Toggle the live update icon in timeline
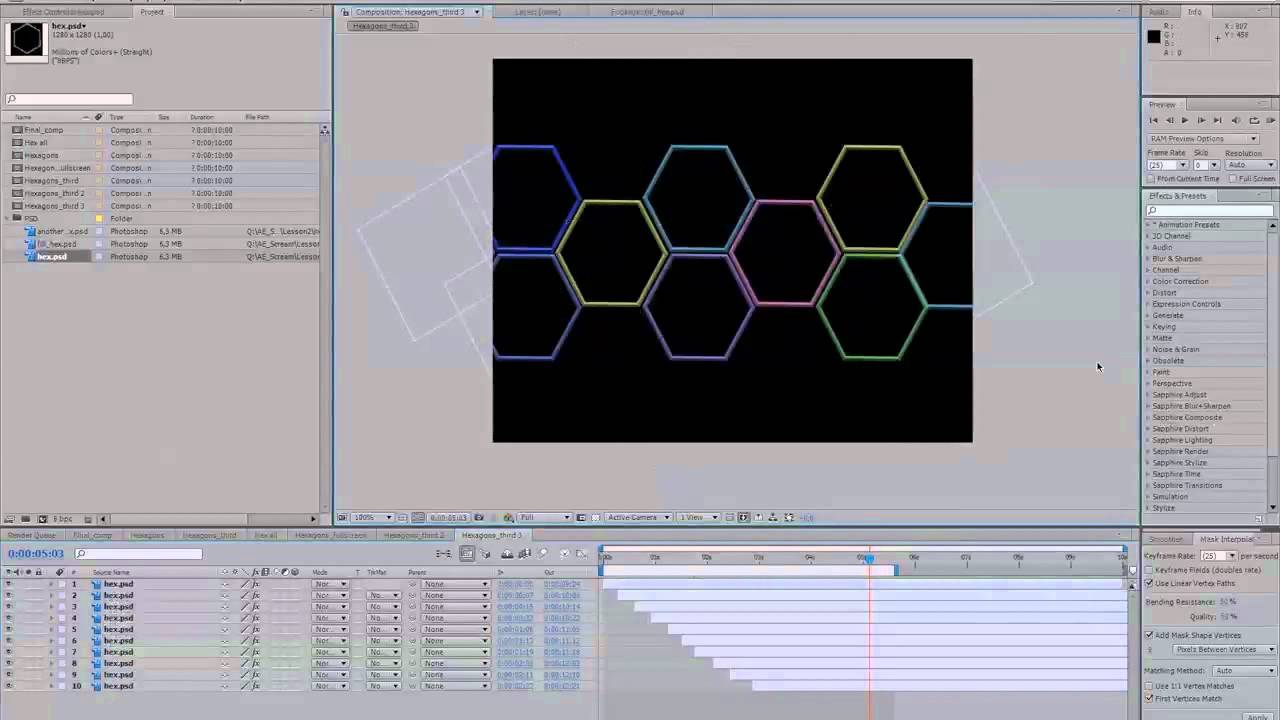This screenshot has width=1280, height=720. click(466, 554)
